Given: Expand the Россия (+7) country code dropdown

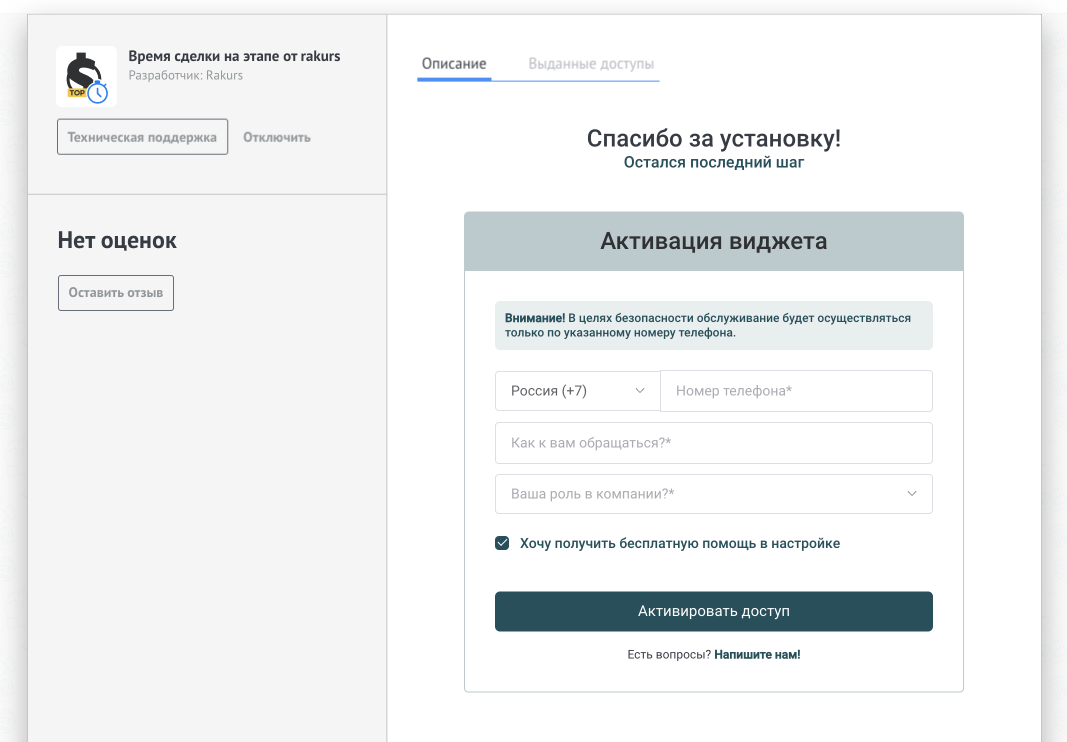Looking at the screenshot, I should (x=577, y=391).
